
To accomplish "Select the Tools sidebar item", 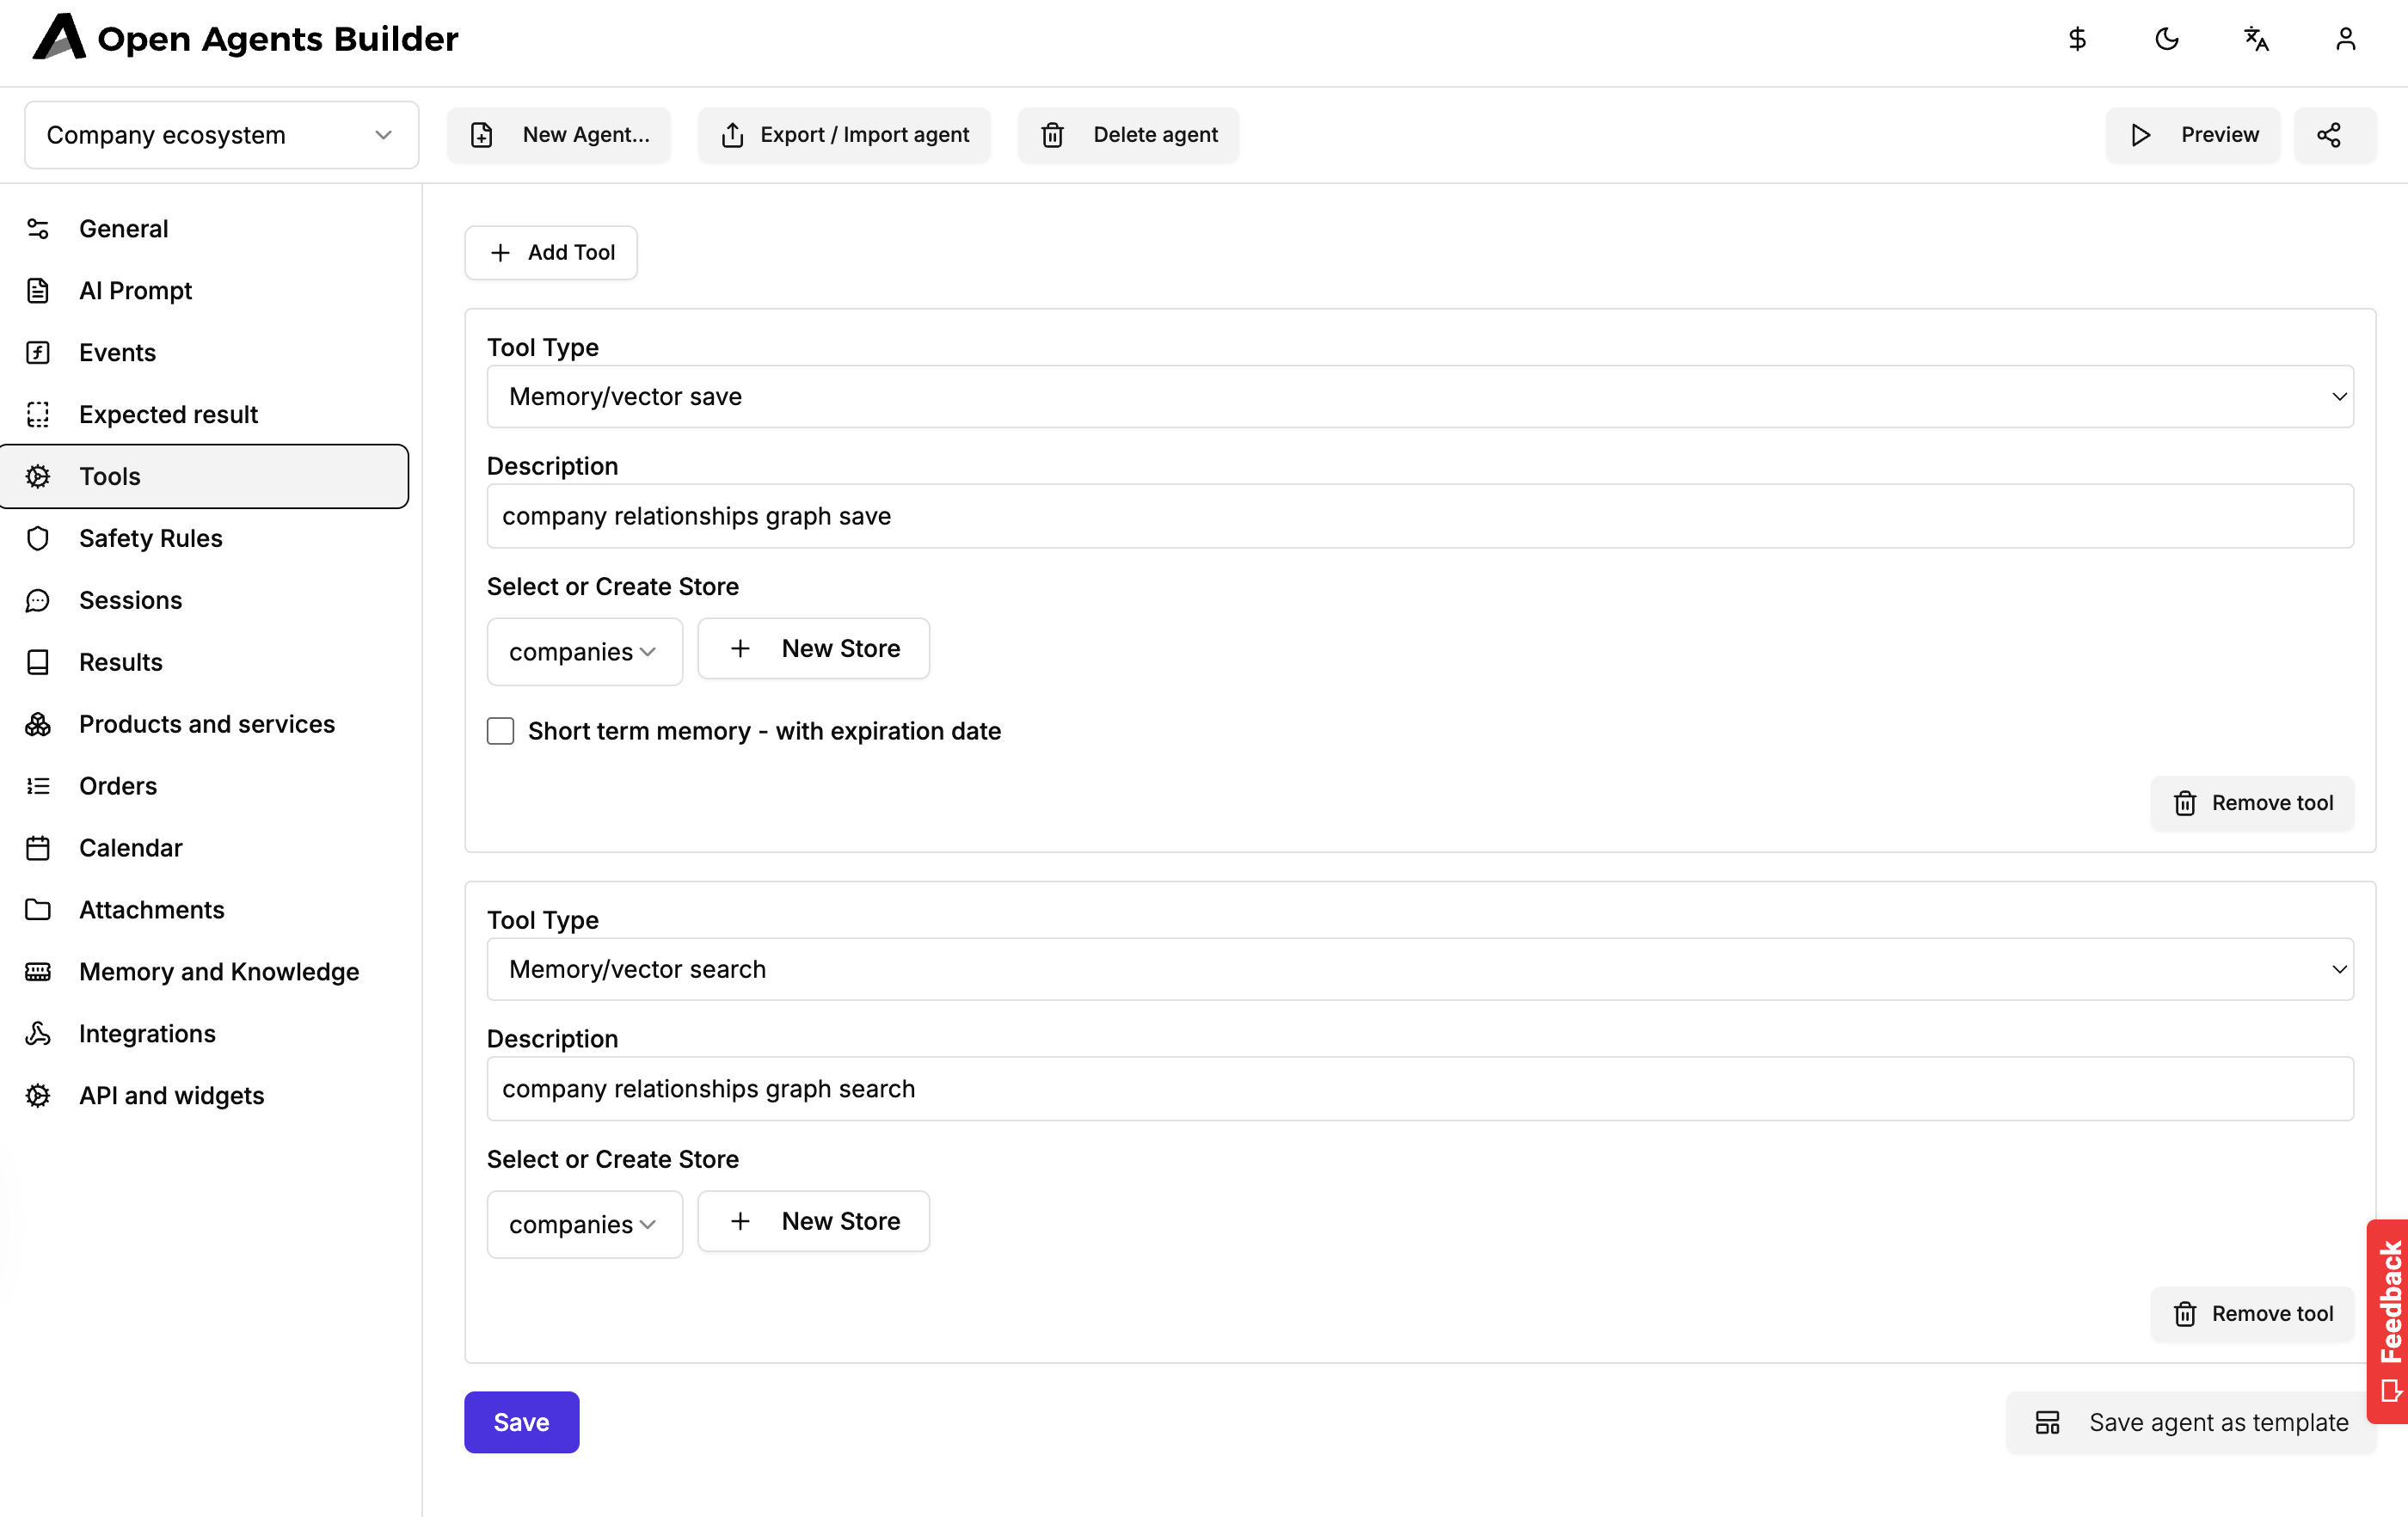I will point(204,476).
